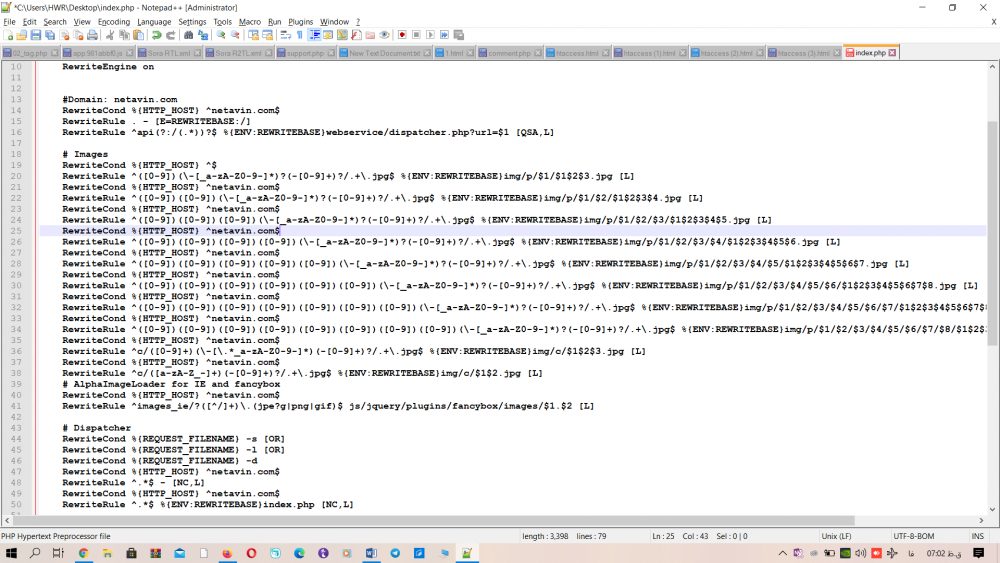Image resolution: width=1000 pixels, height=563 pixels.
Task: Click the volume icon in system tray
Action: [860, 553]
